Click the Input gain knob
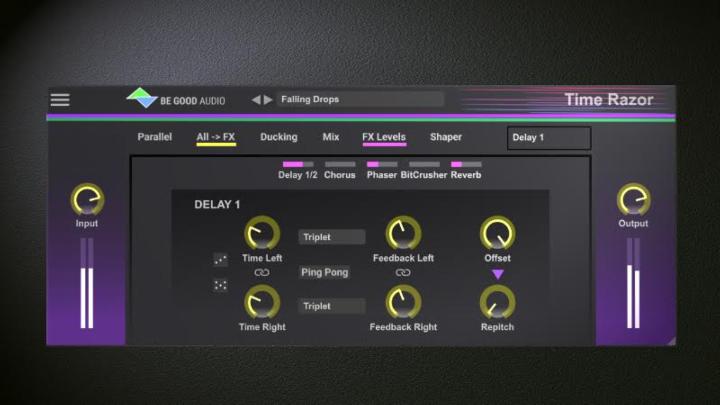 (x=87, y=199)
